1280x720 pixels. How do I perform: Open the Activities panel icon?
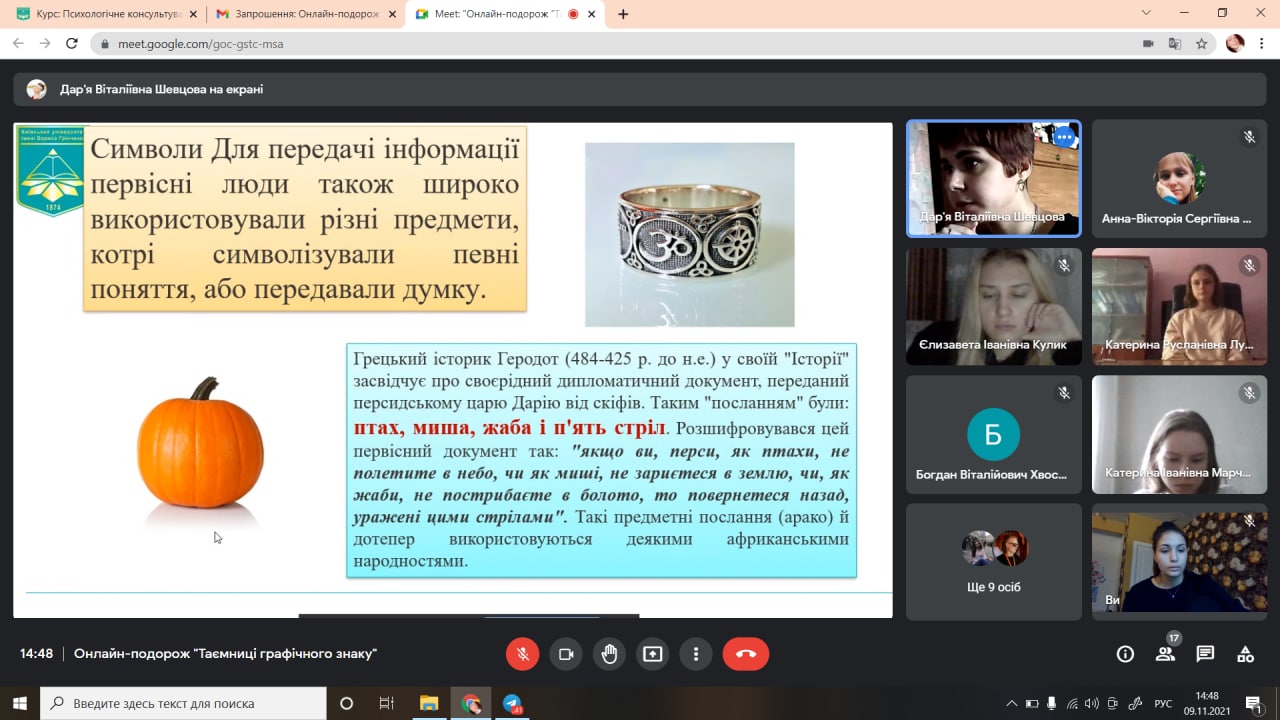[x=1245, y=654]
